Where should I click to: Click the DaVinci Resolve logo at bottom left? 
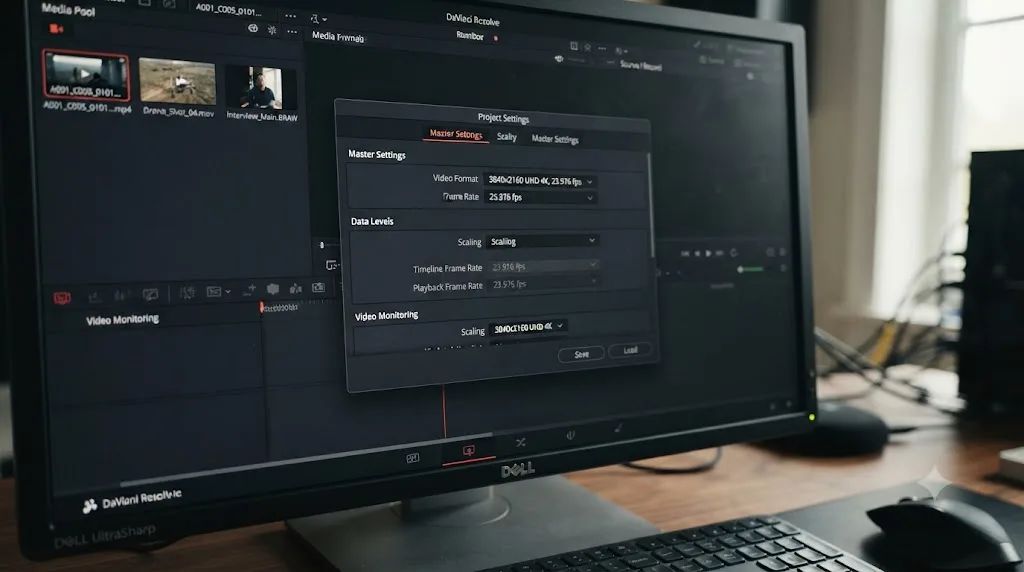pyautogui.click(x=89, y=505)
